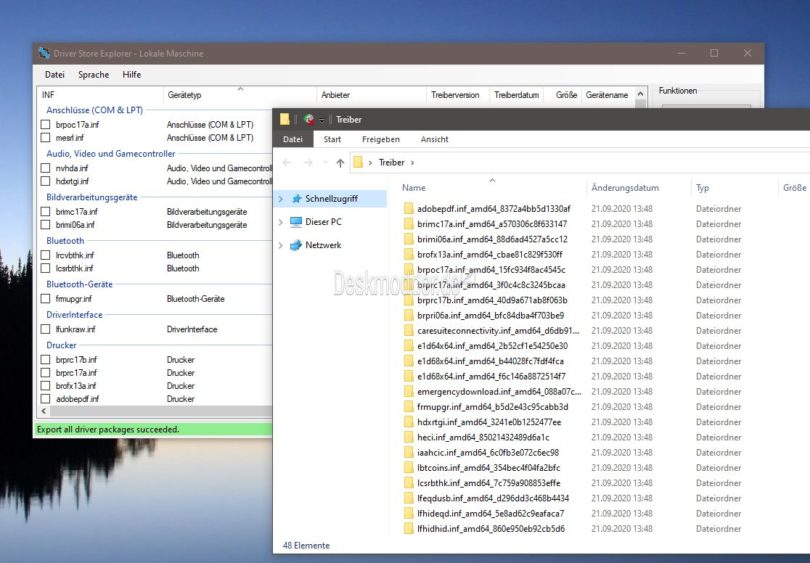This screenshot has height=563, width=810.
Task: Click the properties icon in quick access toolbar
Action: (309, 119)
